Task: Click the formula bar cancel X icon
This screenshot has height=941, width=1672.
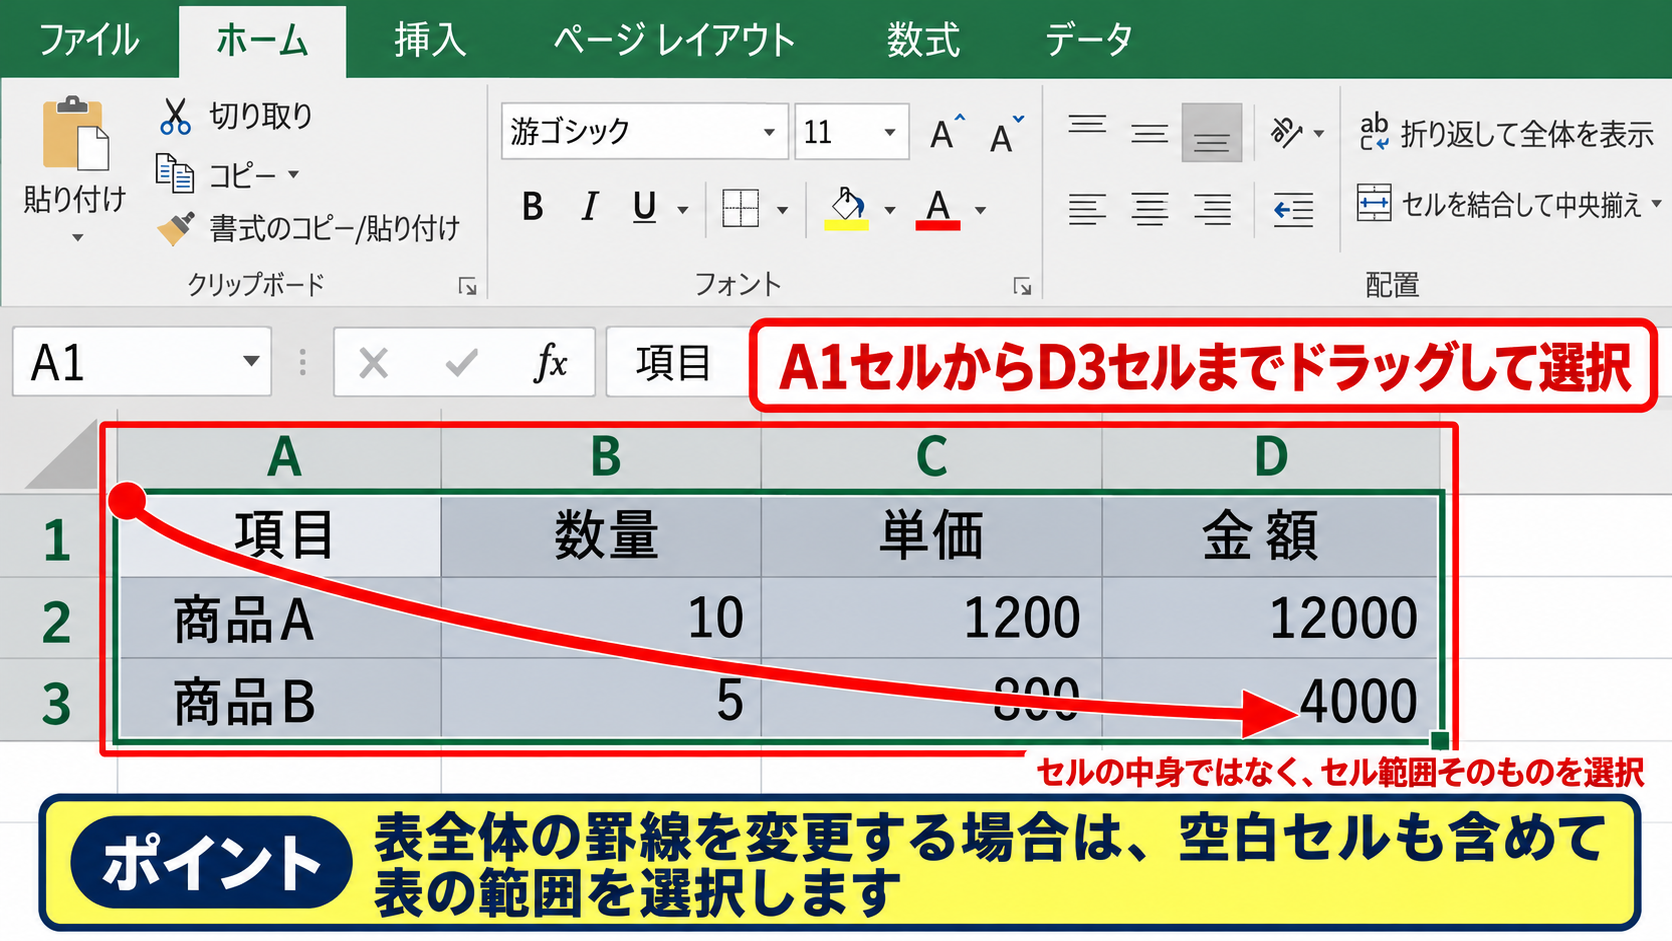Action: point(373,363)
